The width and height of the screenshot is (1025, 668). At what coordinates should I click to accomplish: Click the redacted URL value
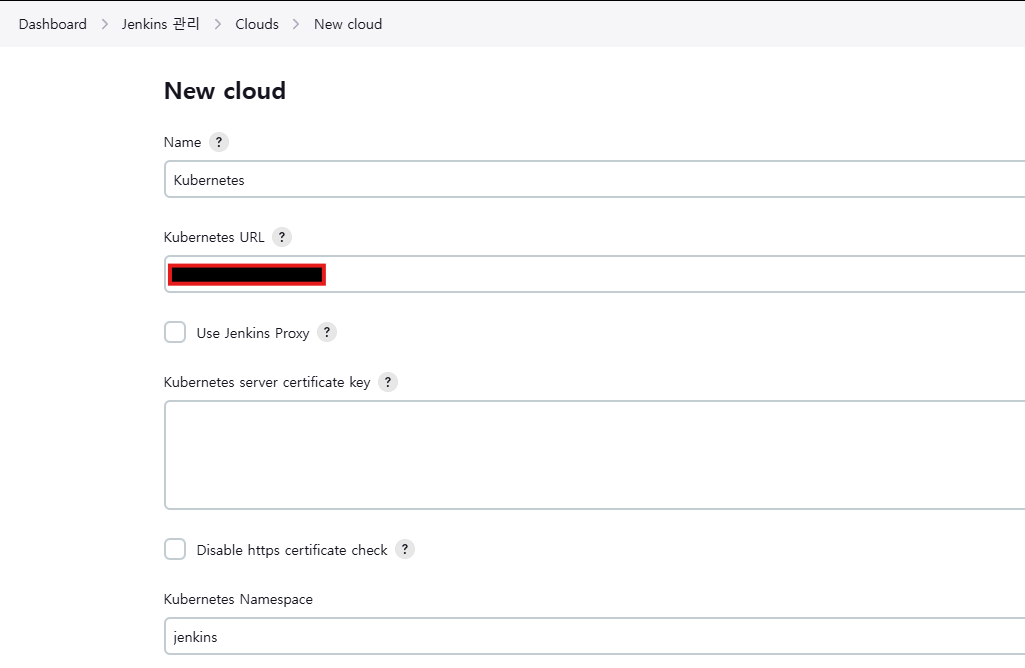(246, 273)
